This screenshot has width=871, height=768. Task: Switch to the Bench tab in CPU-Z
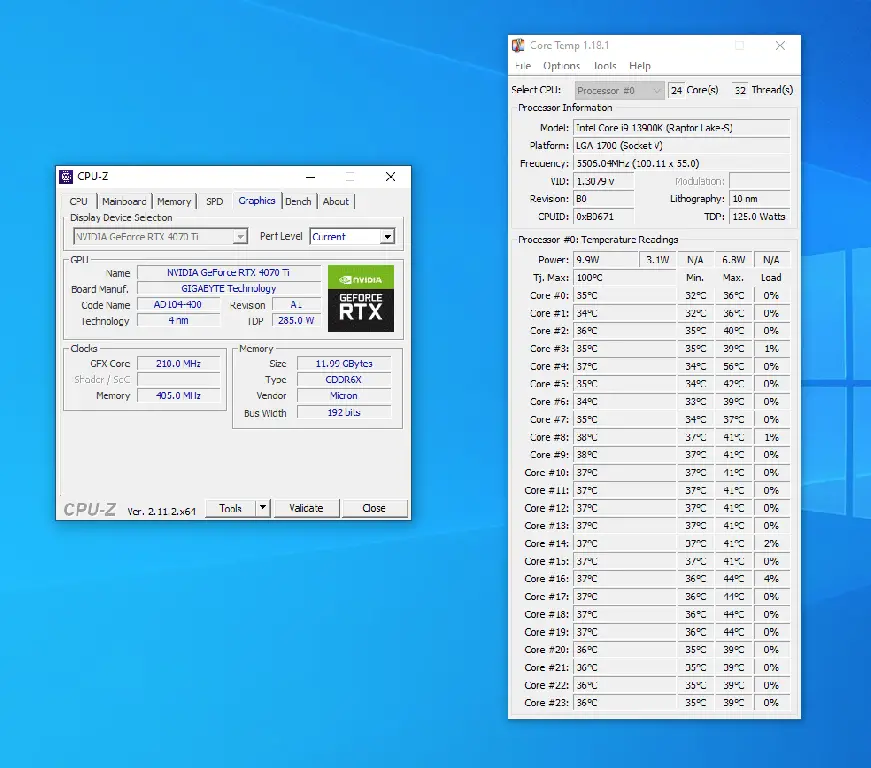(298, 201)
